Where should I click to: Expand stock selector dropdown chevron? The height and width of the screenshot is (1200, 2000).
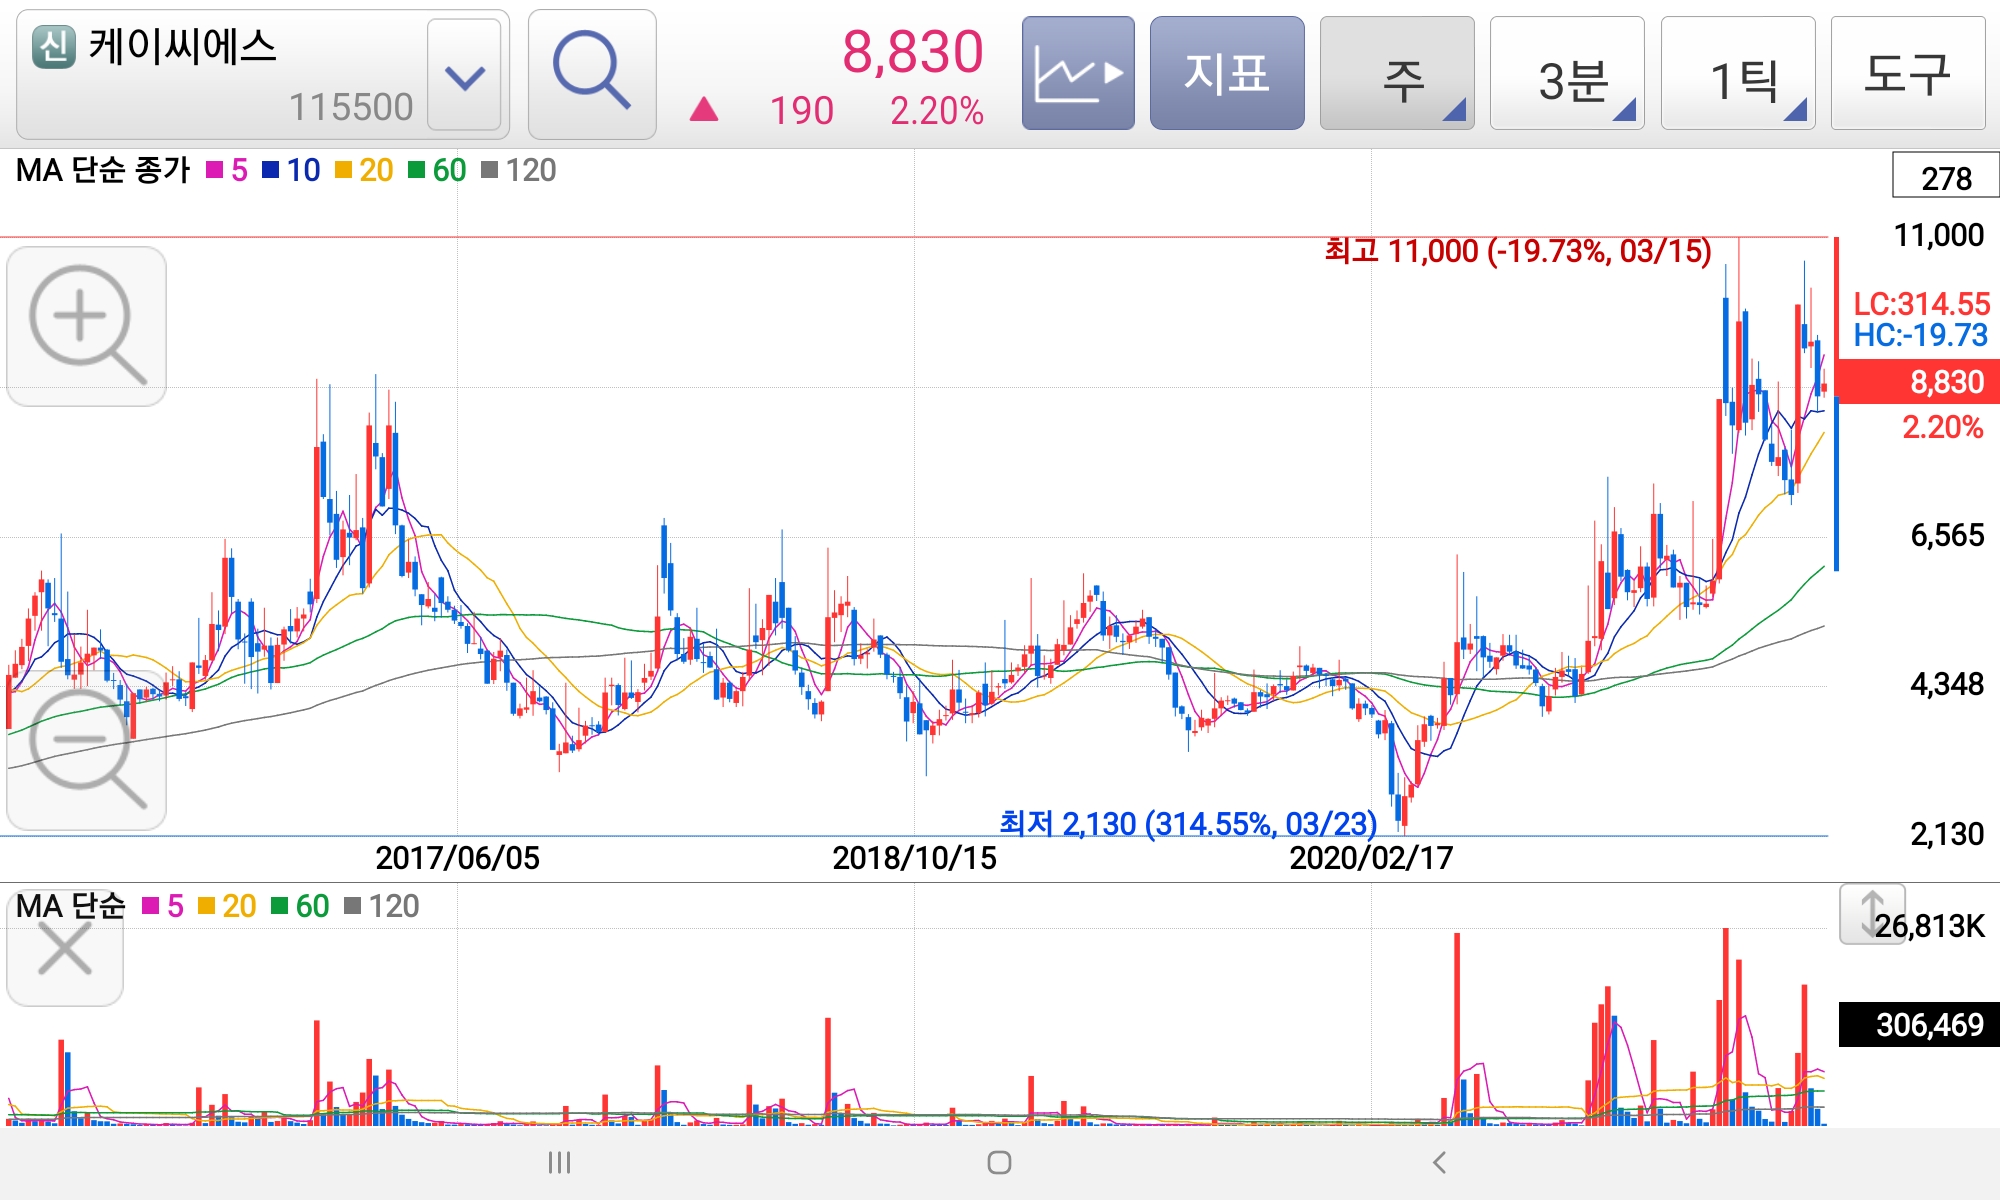coord(464,75)
